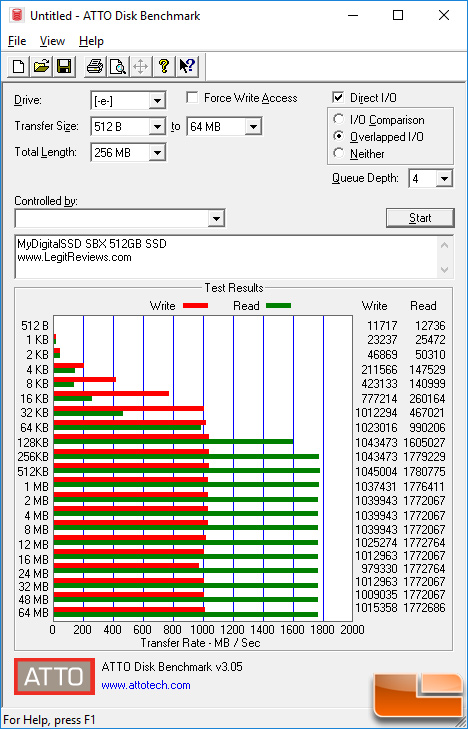Print results using printer icon
468x729 pixels.
click(95, 66)
